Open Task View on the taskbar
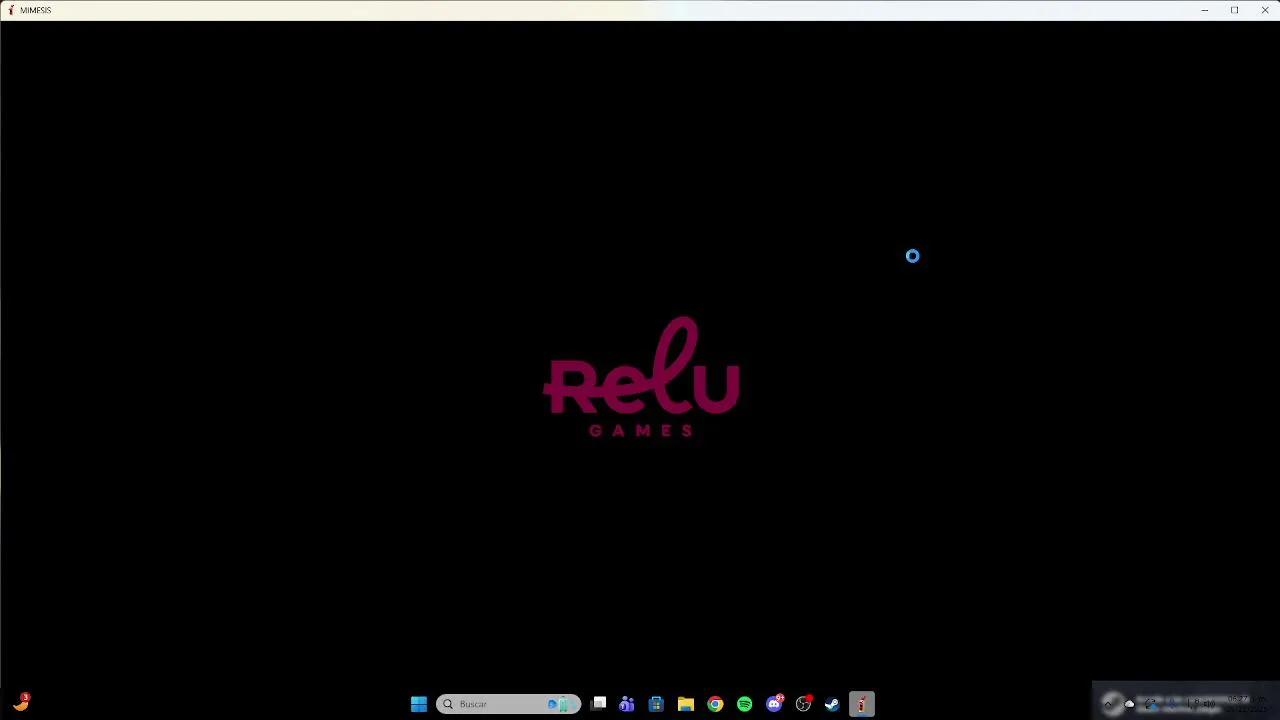The width and height of the screenshot is (1280, 720). (598, 704)
